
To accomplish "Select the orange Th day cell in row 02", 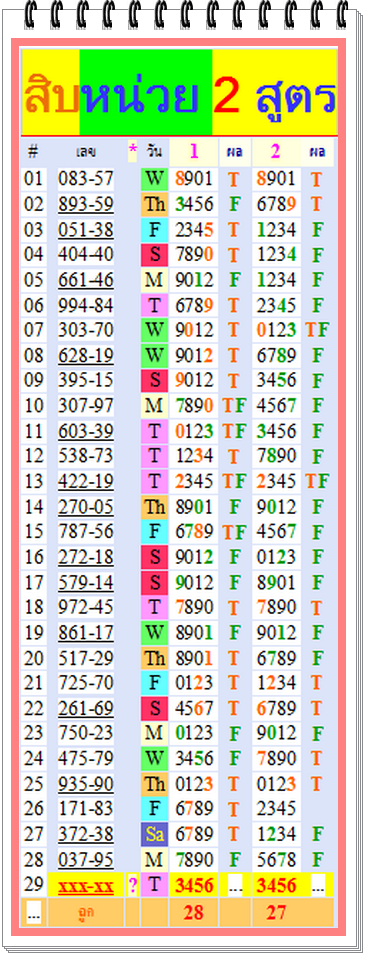I will (155, 204).
